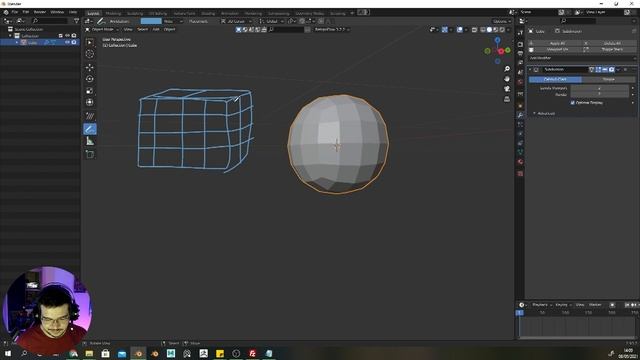Viewport: 640px width, 360px height.
Task: Switch to the Shading workspace tab
Action: coord(208,13)
